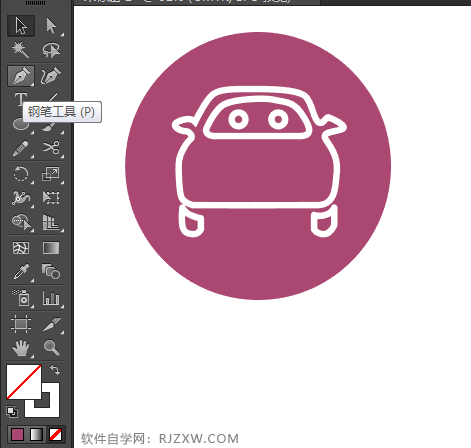Select the Hand tool
This screenshot has width=471, height=448.
(x=21, y=347)
